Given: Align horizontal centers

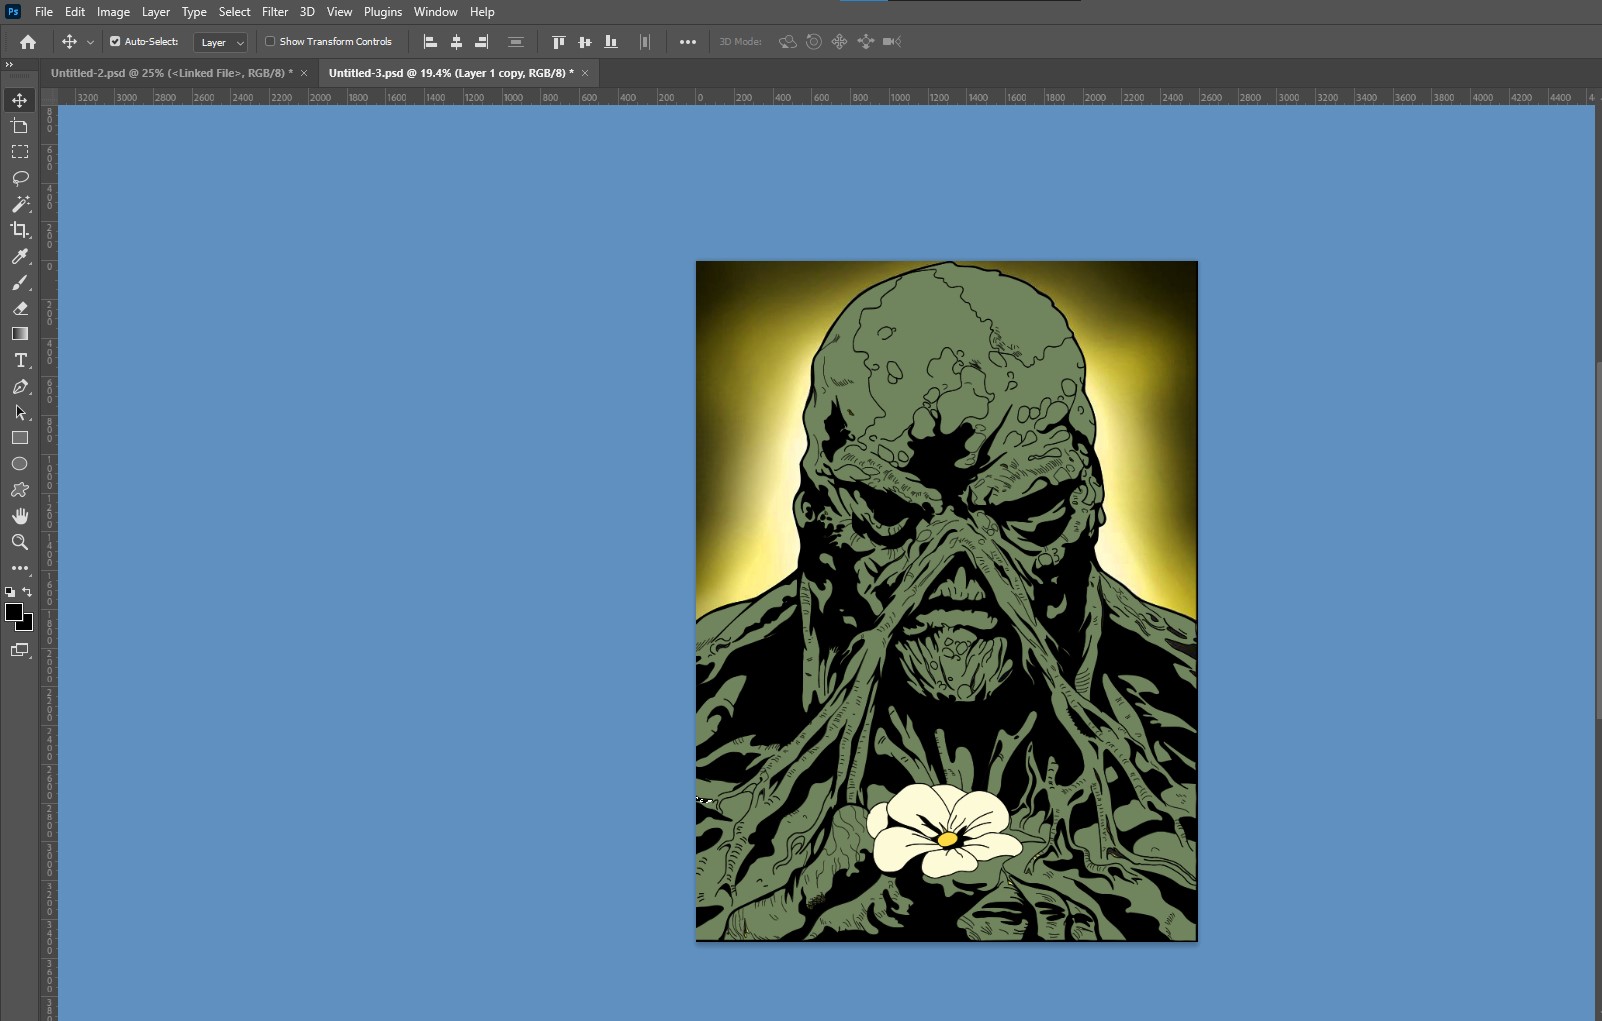Looking at the screenshot, I should coord(456,42).
